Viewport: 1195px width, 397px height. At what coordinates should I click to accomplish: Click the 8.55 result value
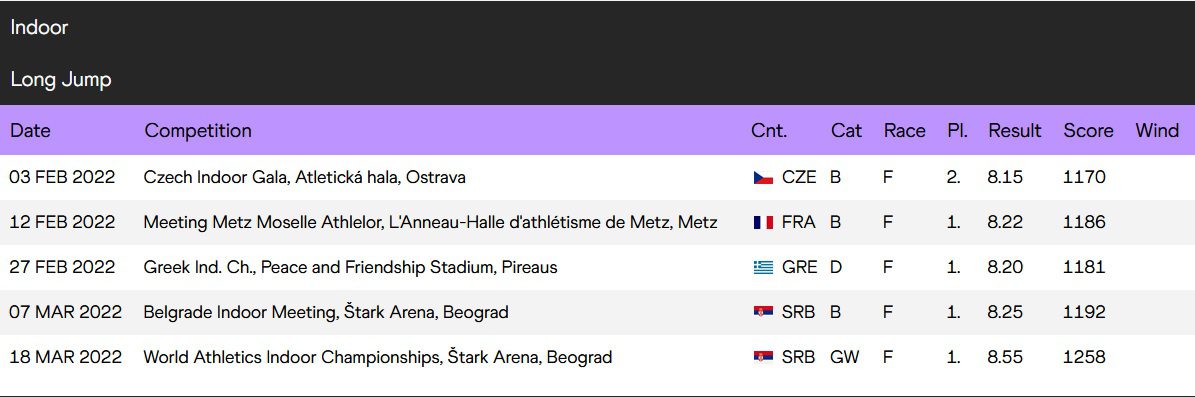pyautogui.click(x=1005, y=357)
